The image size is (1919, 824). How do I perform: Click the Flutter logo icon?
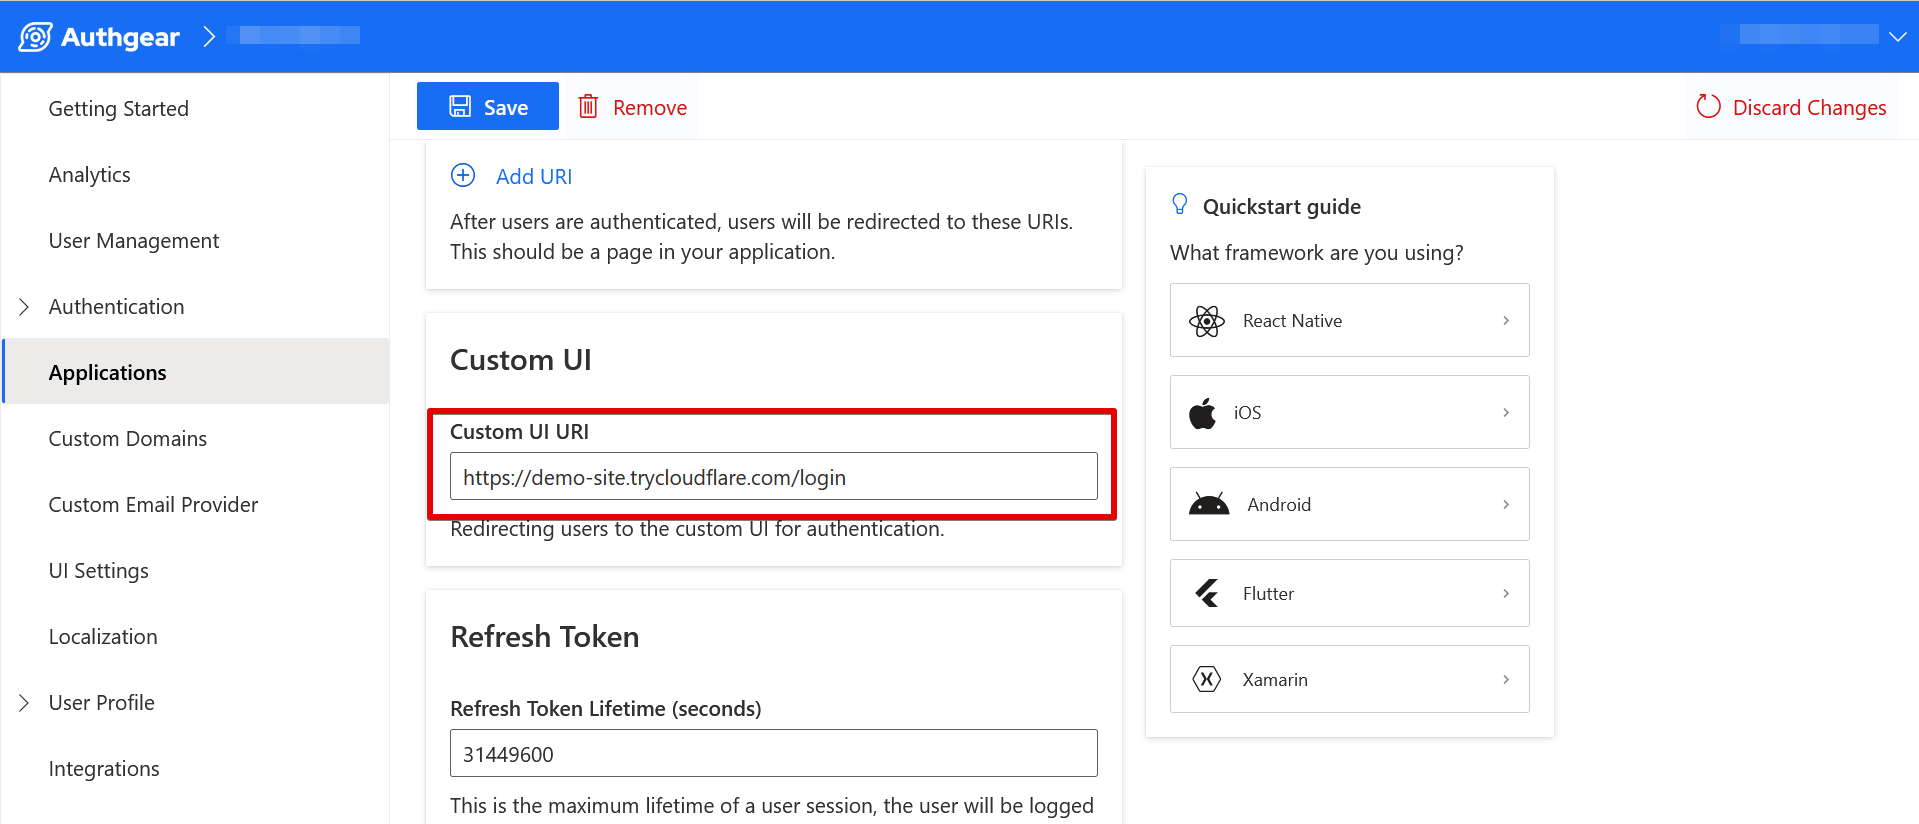pos(1207,594)
